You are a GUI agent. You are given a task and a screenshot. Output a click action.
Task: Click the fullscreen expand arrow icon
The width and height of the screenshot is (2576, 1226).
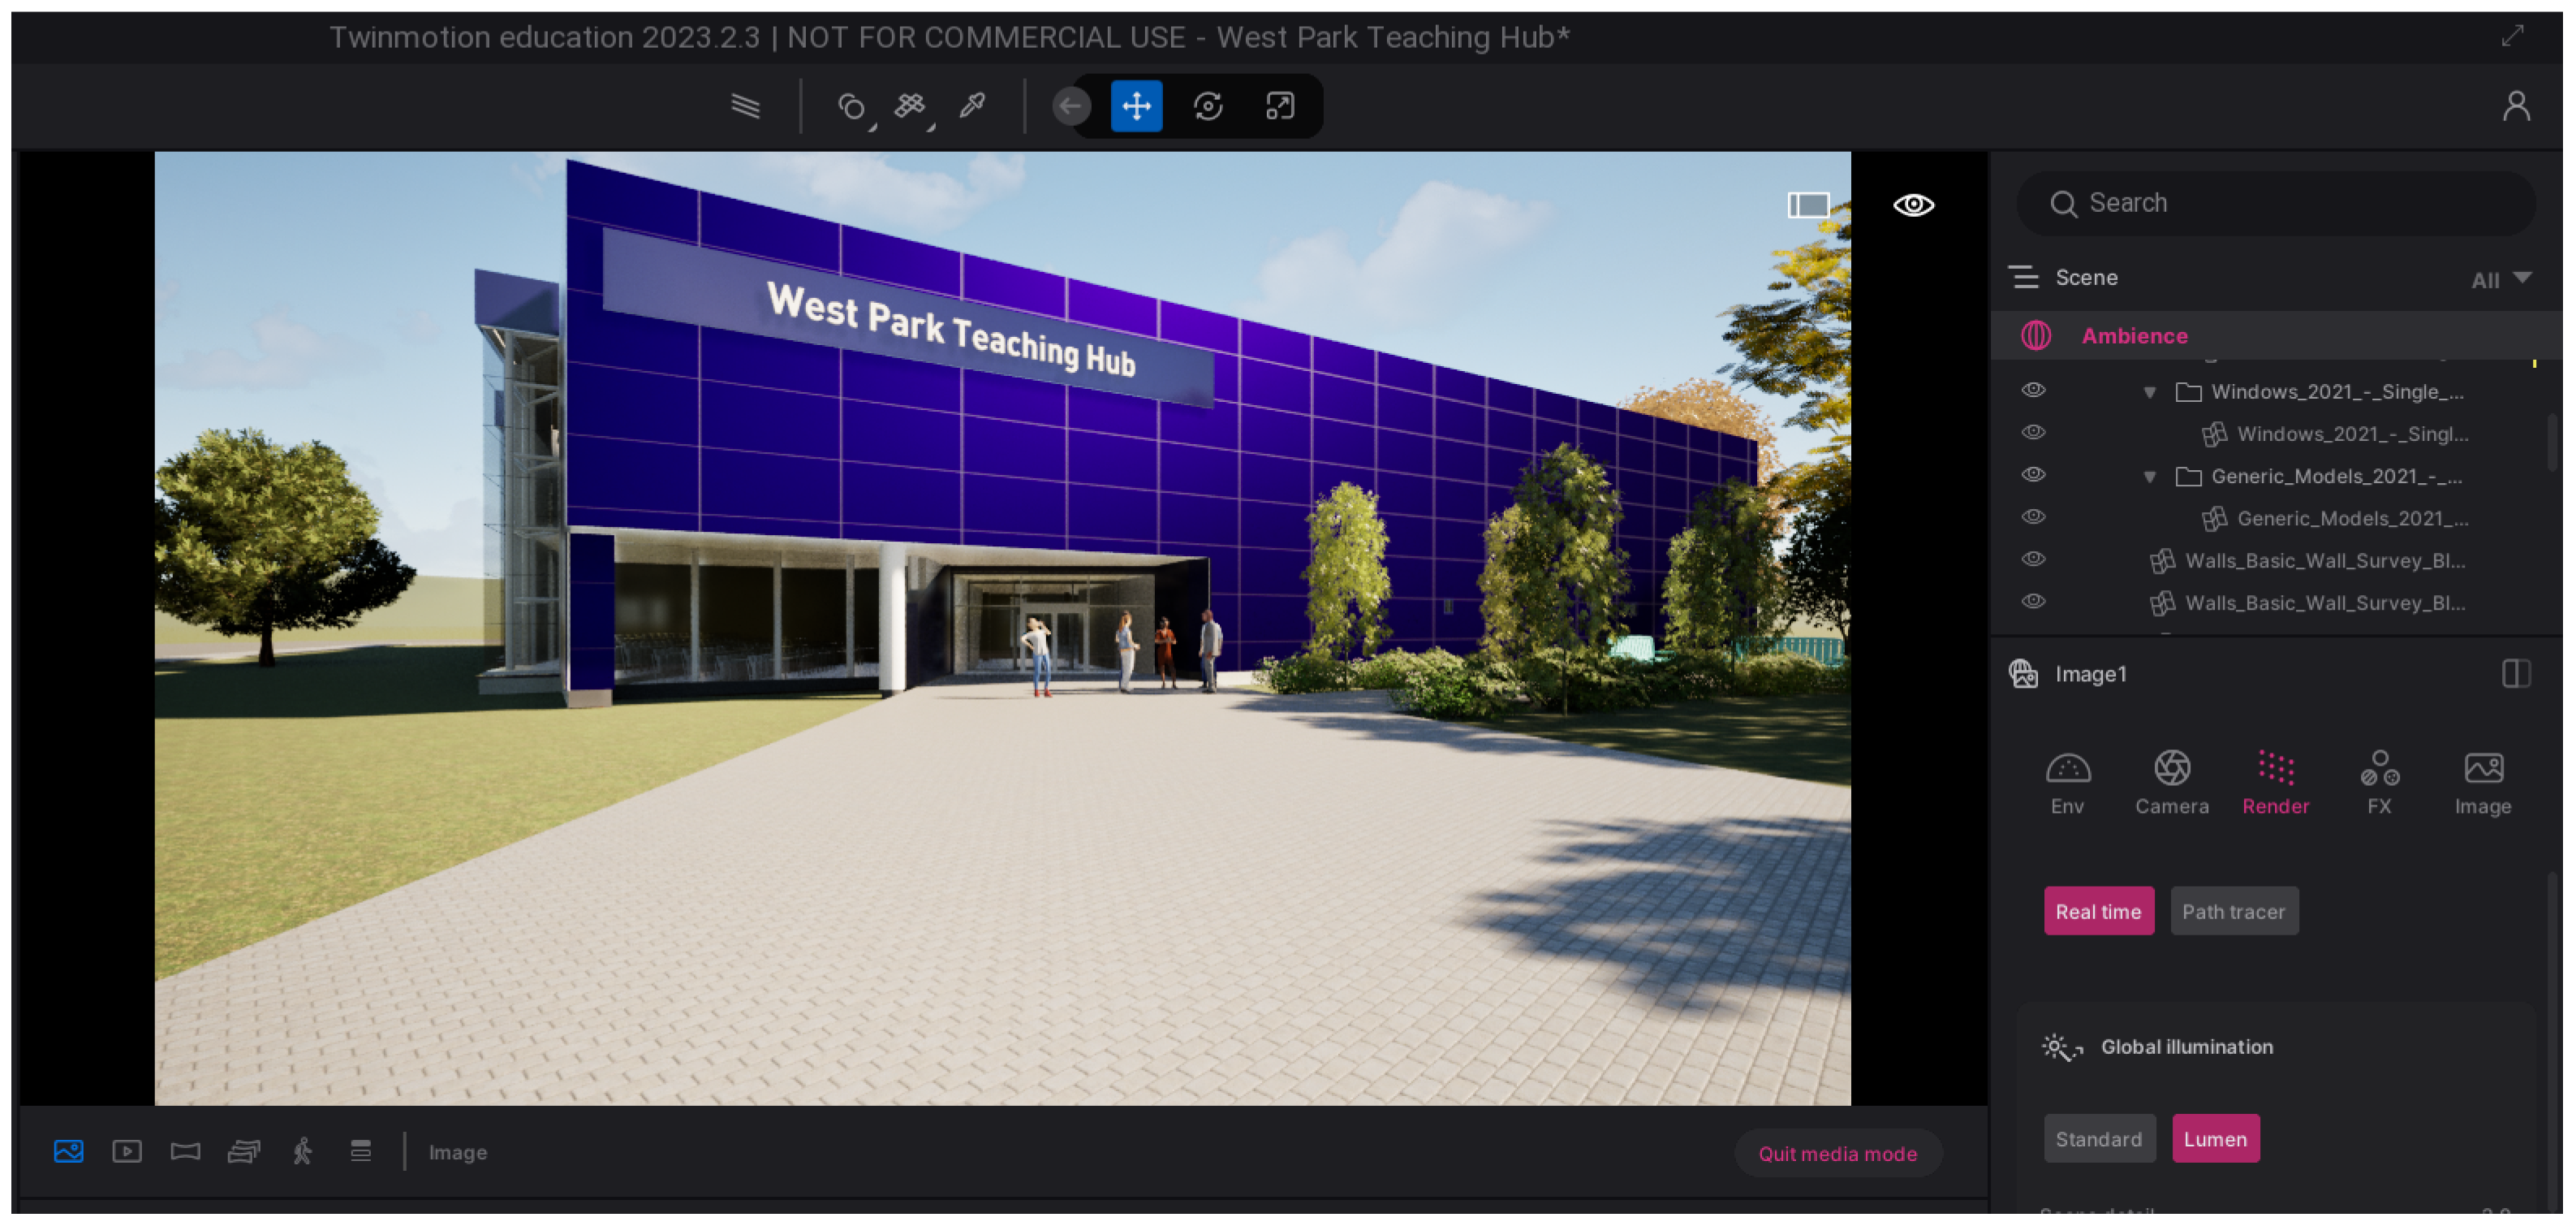click(x=2512, y=37)
